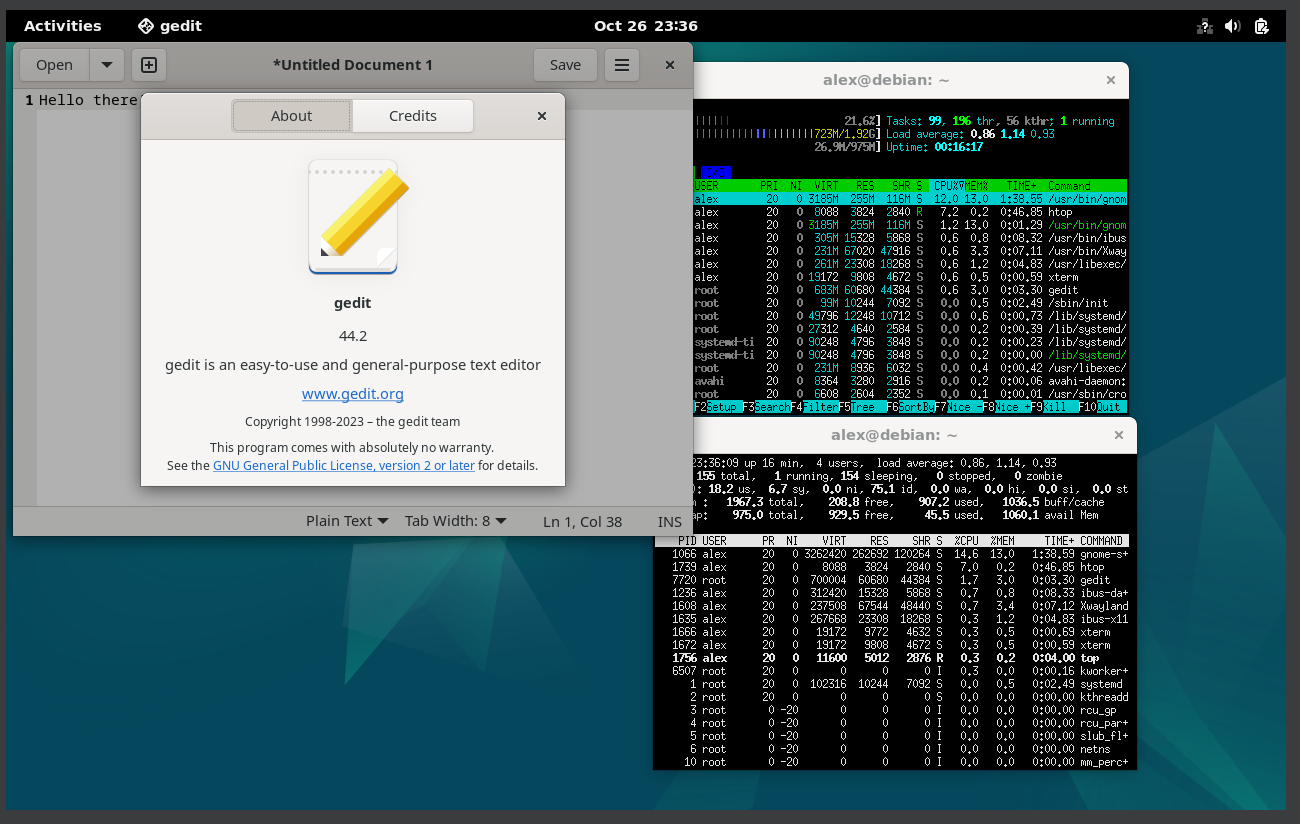Switch to the Credits tab
Viewport: 1300px width, 824px height.
click(412, 116)
